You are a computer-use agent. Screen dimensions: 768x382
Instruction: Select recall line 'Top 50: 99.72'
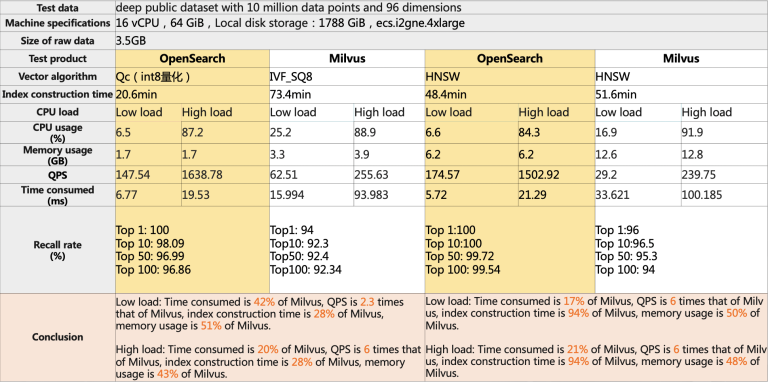click(x=460, y=256)
